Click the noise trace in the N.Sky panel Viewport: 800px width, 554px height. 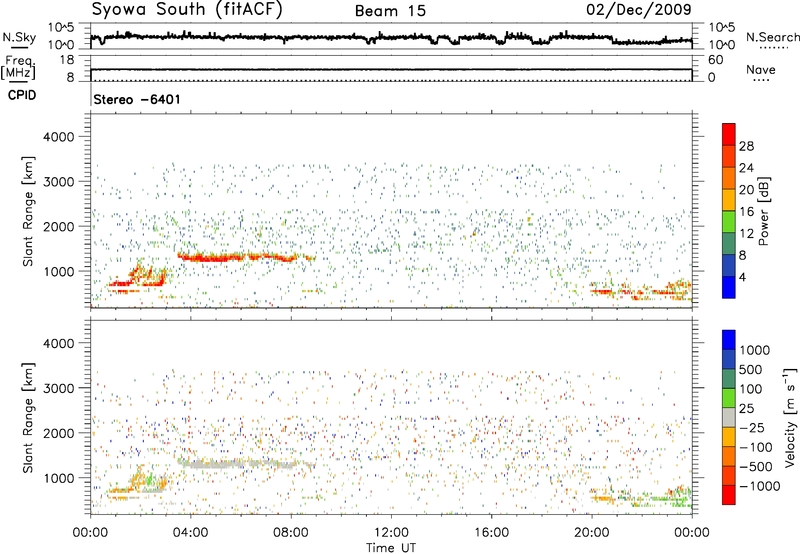pos(391,38)
